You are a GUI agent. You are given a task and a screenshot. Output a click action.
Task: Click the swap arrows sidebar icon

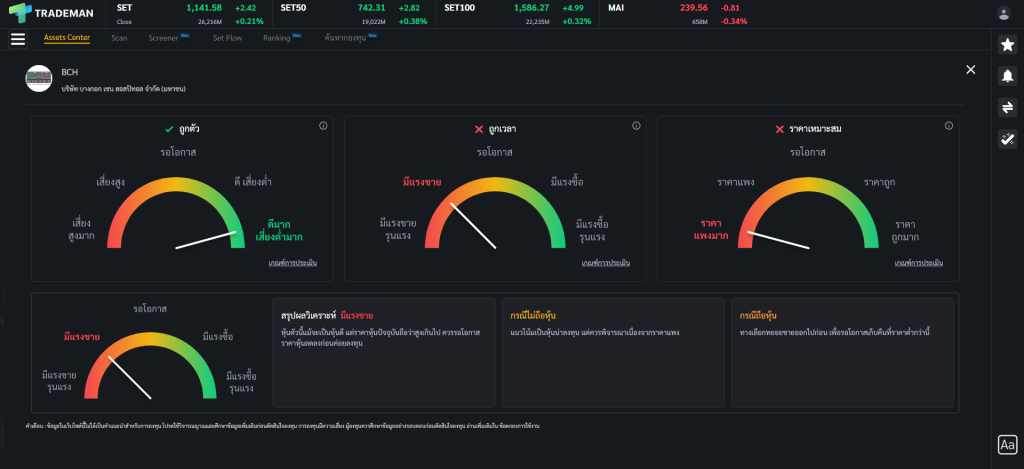click(1007, 108)
